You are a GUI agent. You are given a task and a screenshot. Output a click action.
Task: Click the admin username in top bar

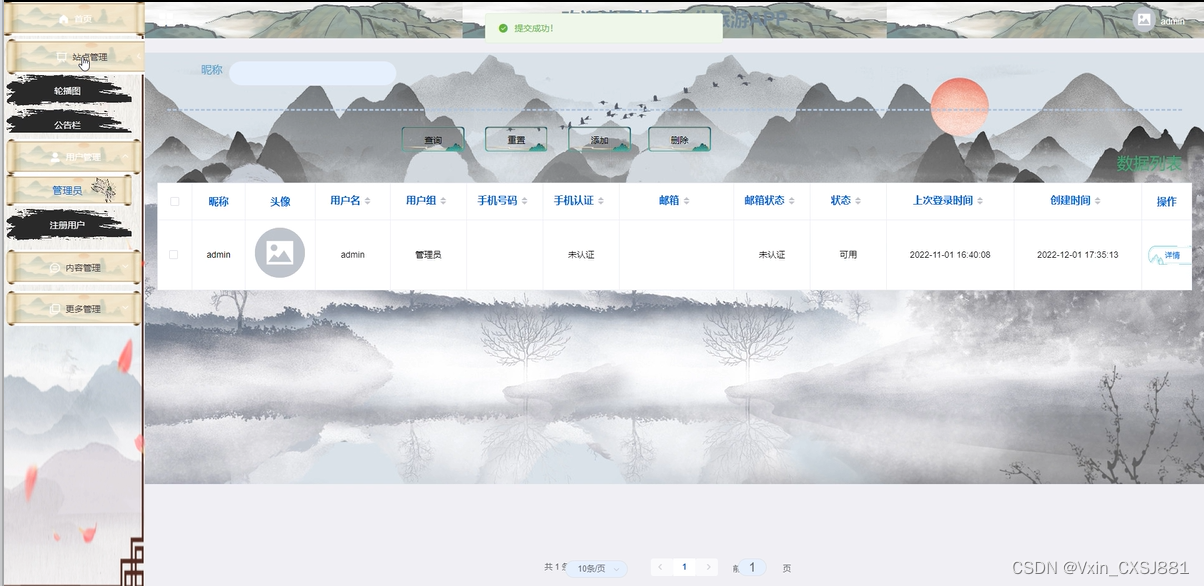pos(1173,21)
